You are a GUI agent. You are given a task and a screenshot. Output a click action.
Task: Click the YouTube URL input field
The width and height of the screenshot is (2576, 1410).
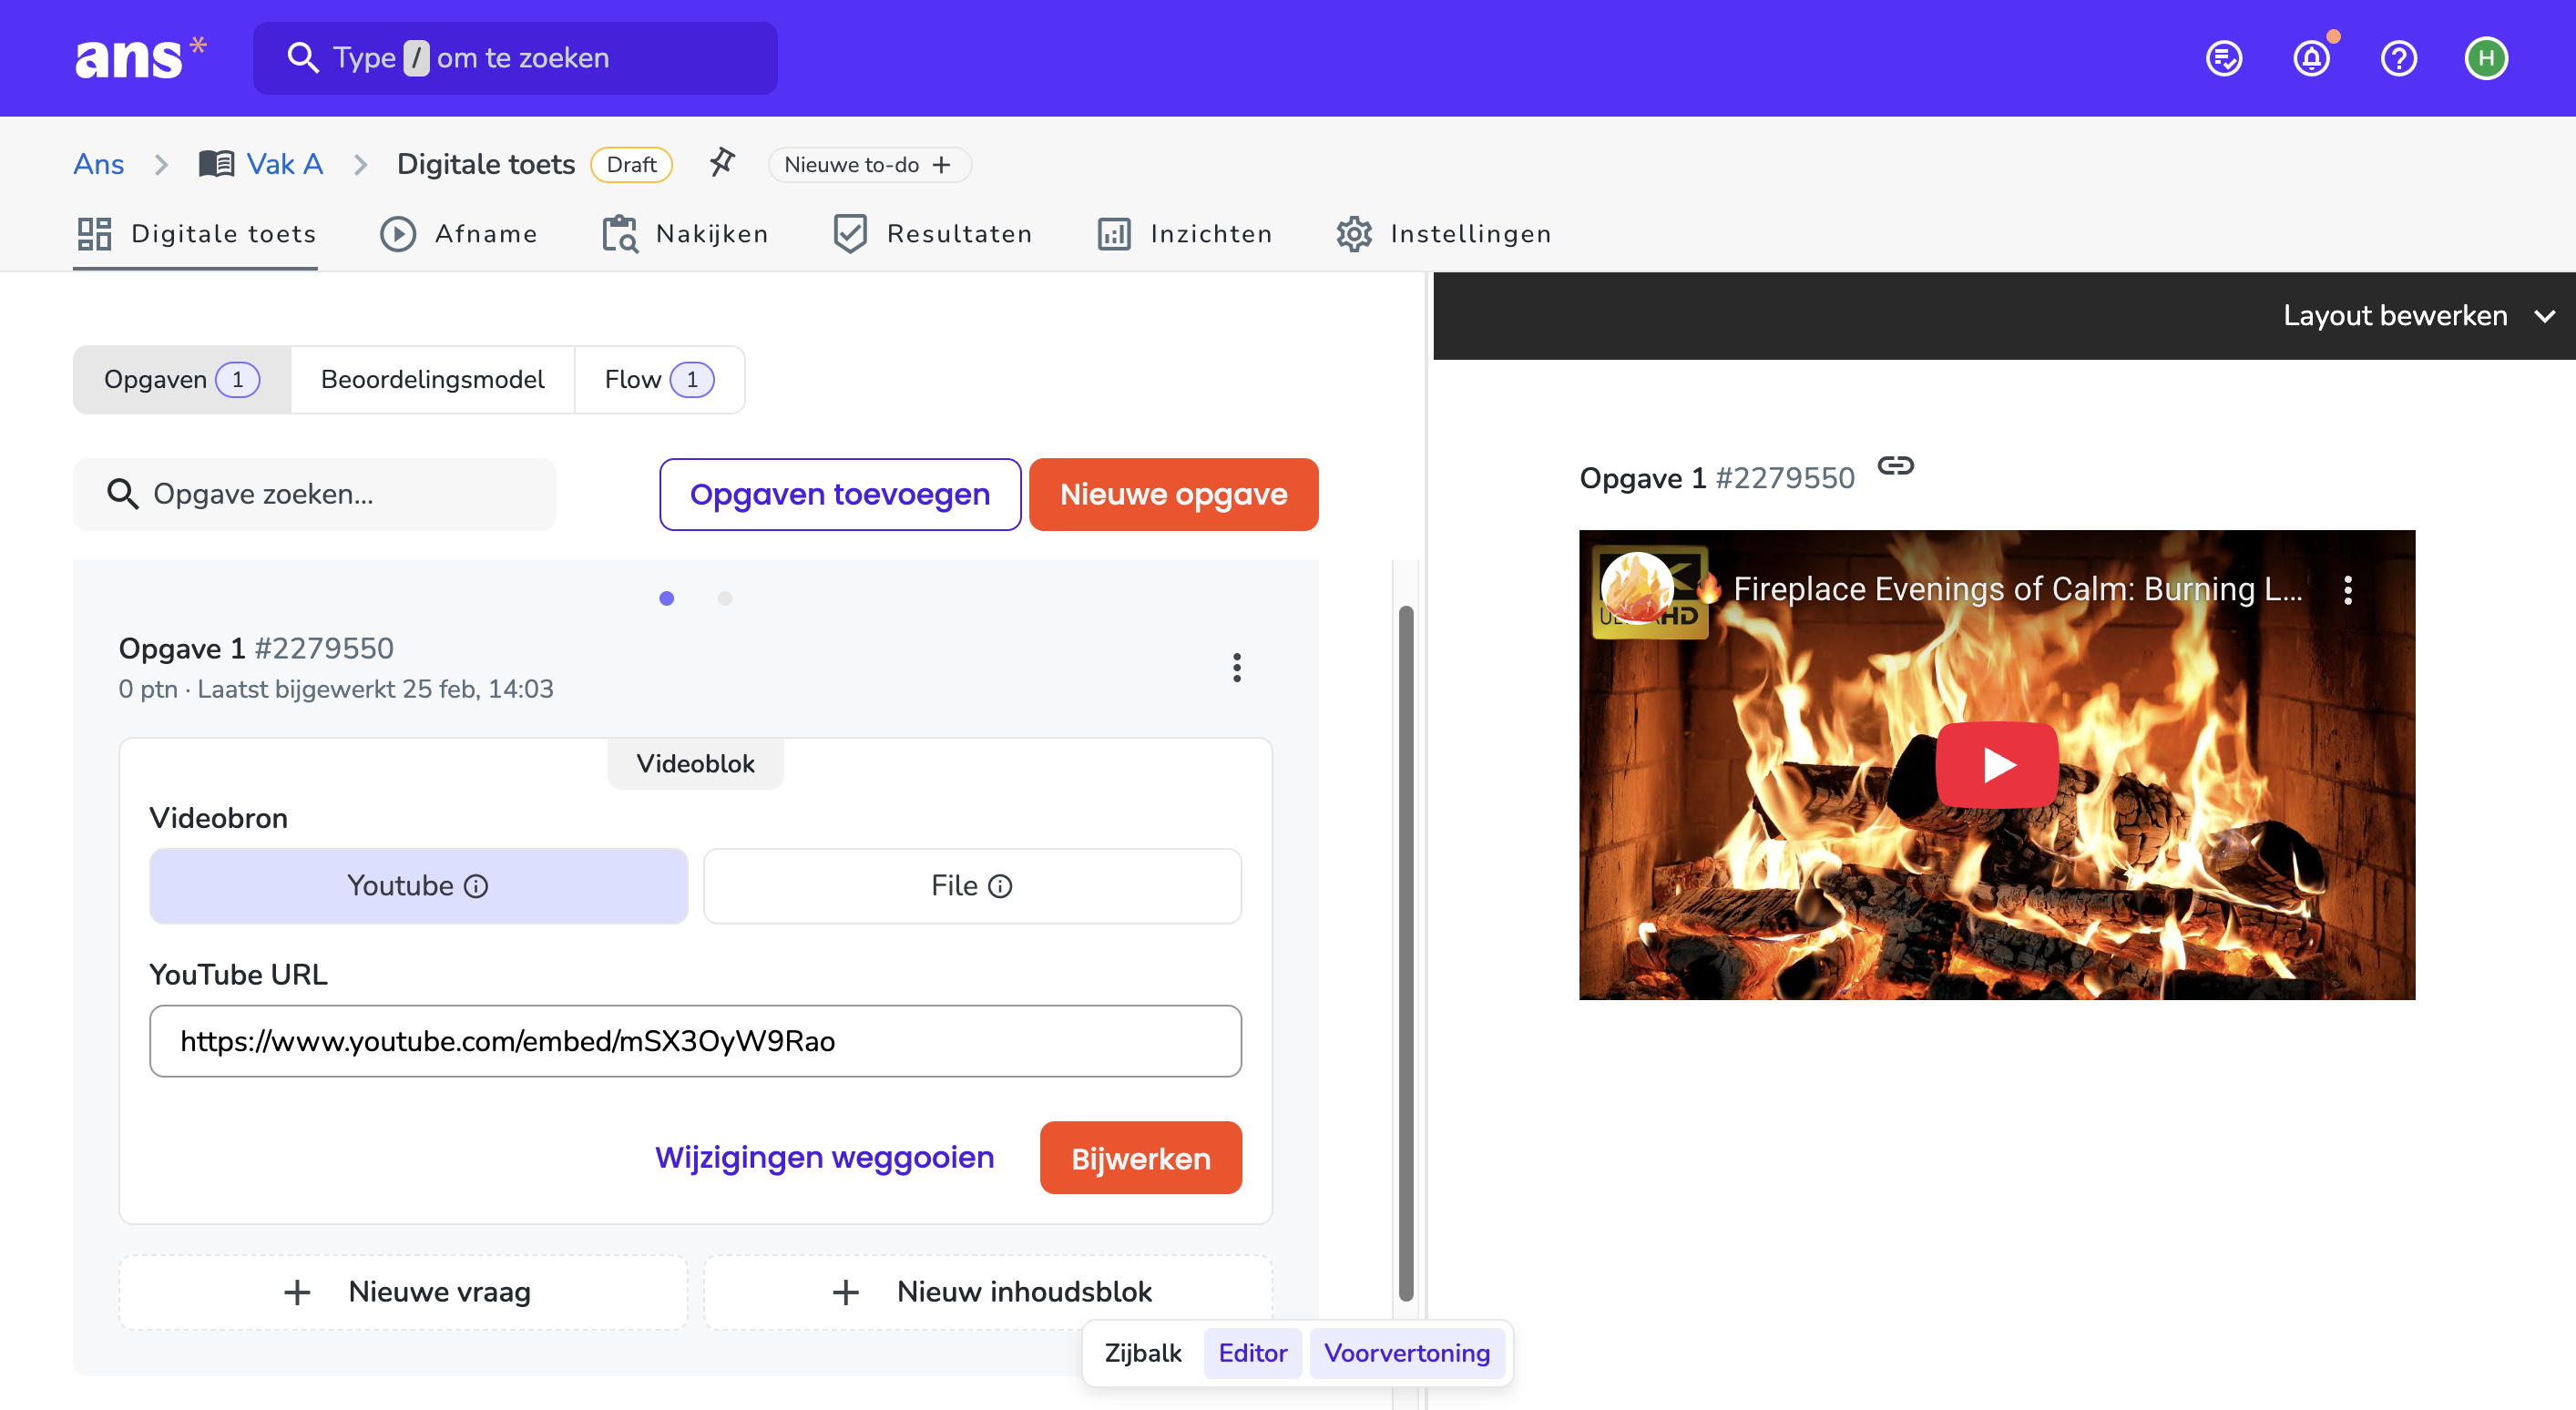(695, 1041)
